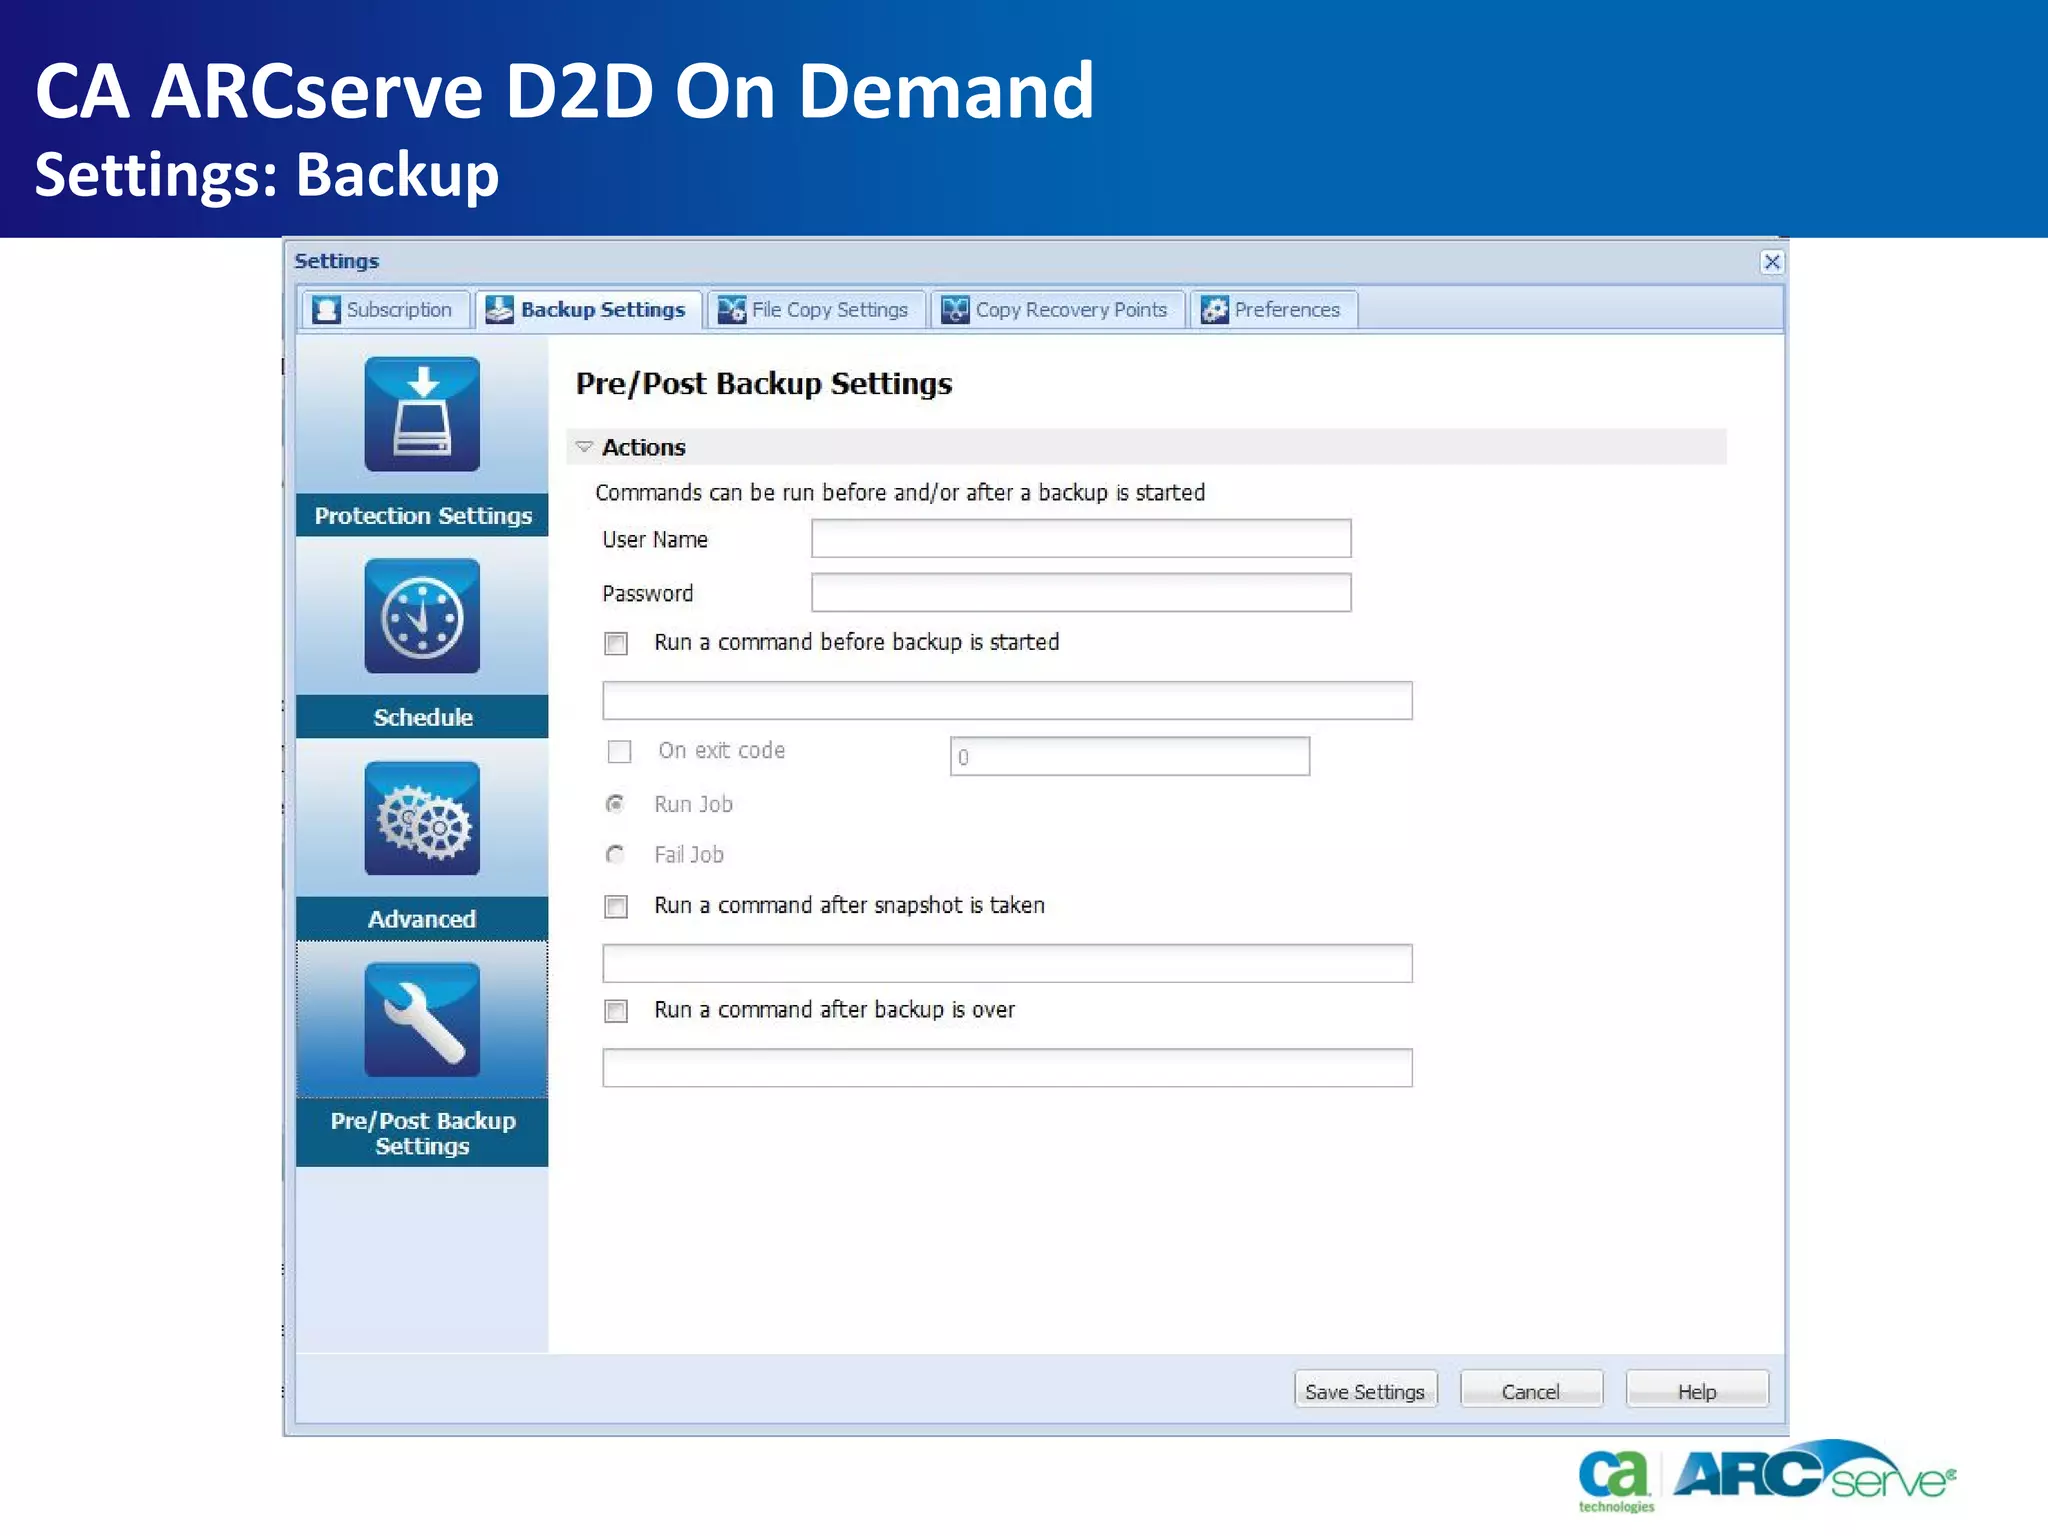Switch to the File Copy Settings tab
This screenshot has width=2048, height=1536.
point(816,310)
